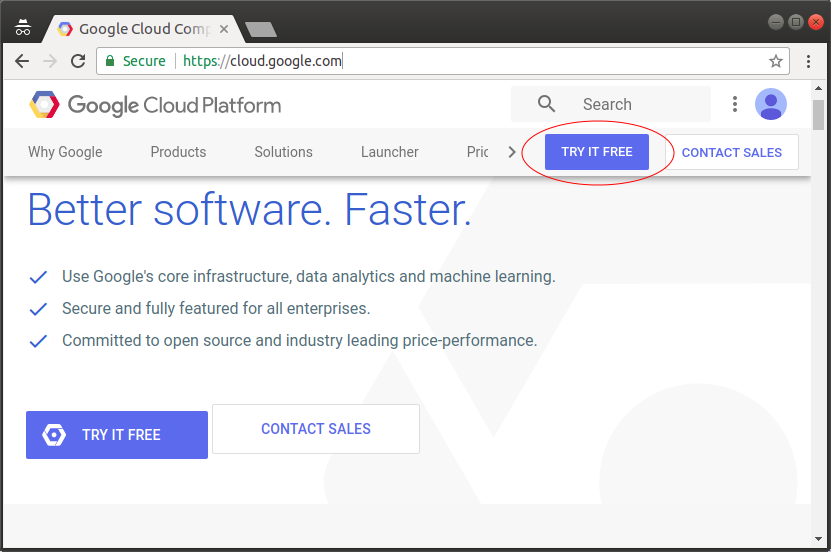Click TRY IT FREE in the nav bar
This screenshot has width=831, height=552.
pyautogui.click(x=597, y=152)
